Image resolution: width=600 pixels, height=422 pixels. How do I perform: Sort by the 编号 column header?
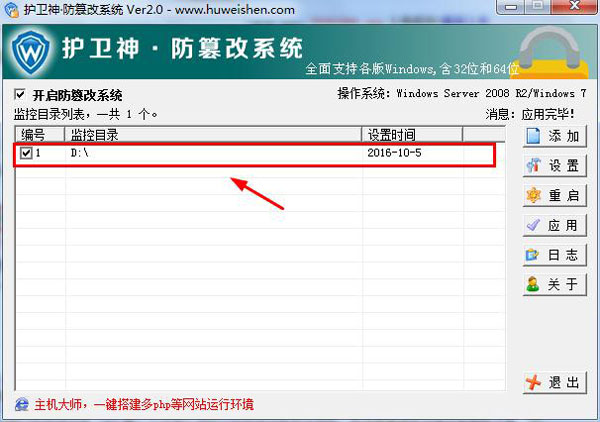coord(40,135)
